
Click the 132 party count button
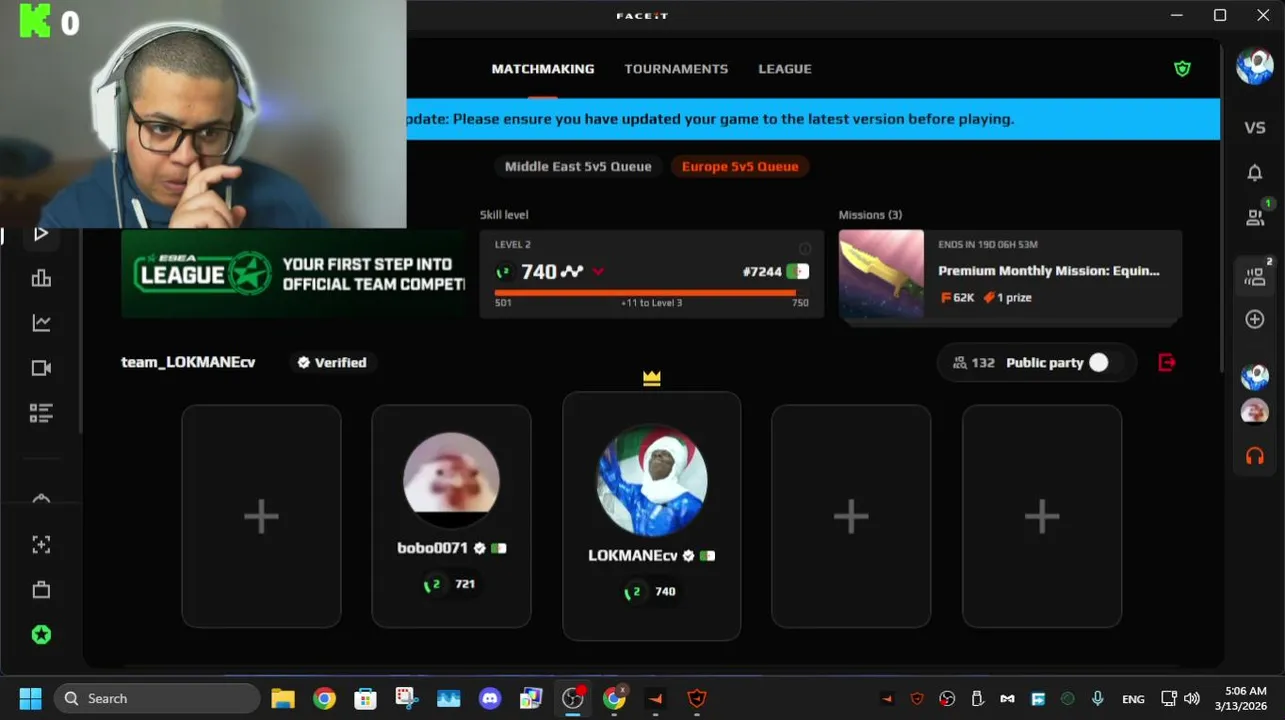point(974,362)
